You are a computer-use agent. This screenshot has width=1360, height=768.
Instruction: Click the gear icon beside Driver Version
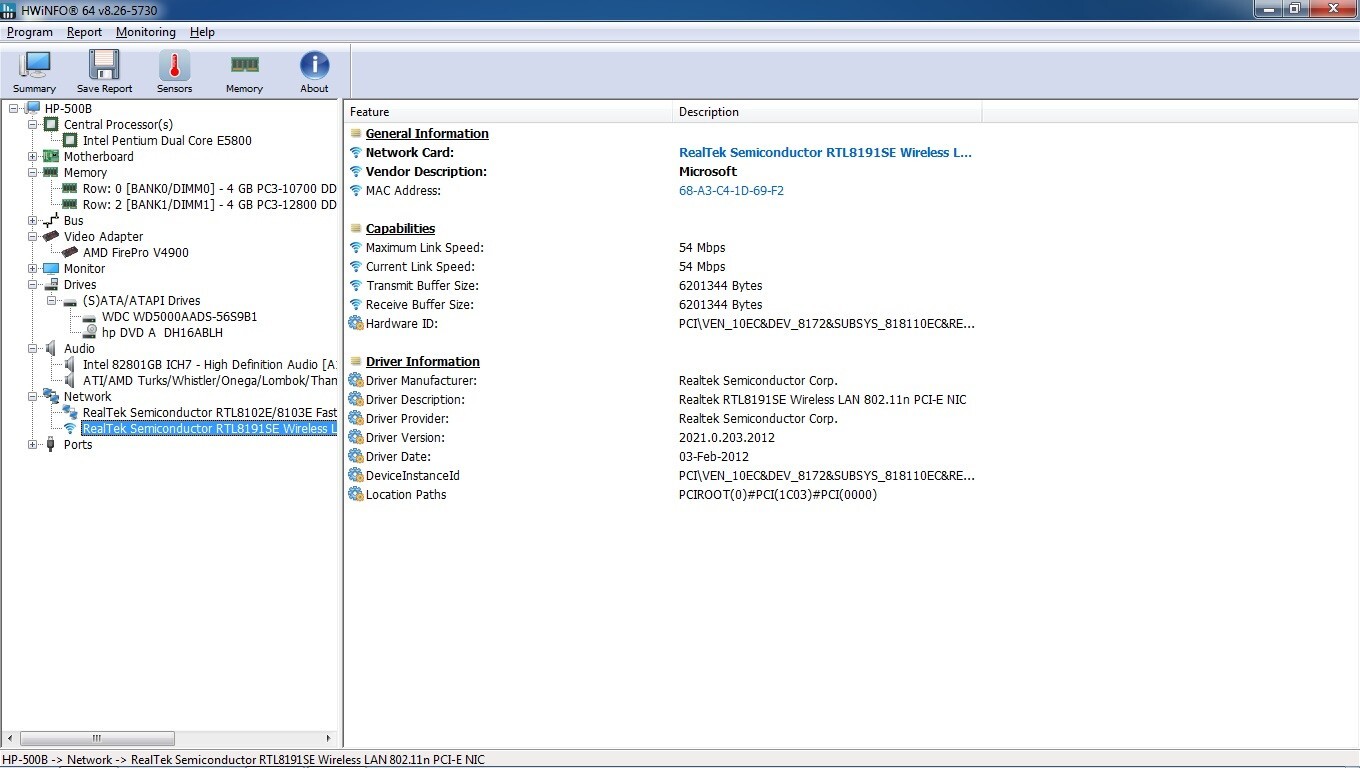[x=355, y=437]
